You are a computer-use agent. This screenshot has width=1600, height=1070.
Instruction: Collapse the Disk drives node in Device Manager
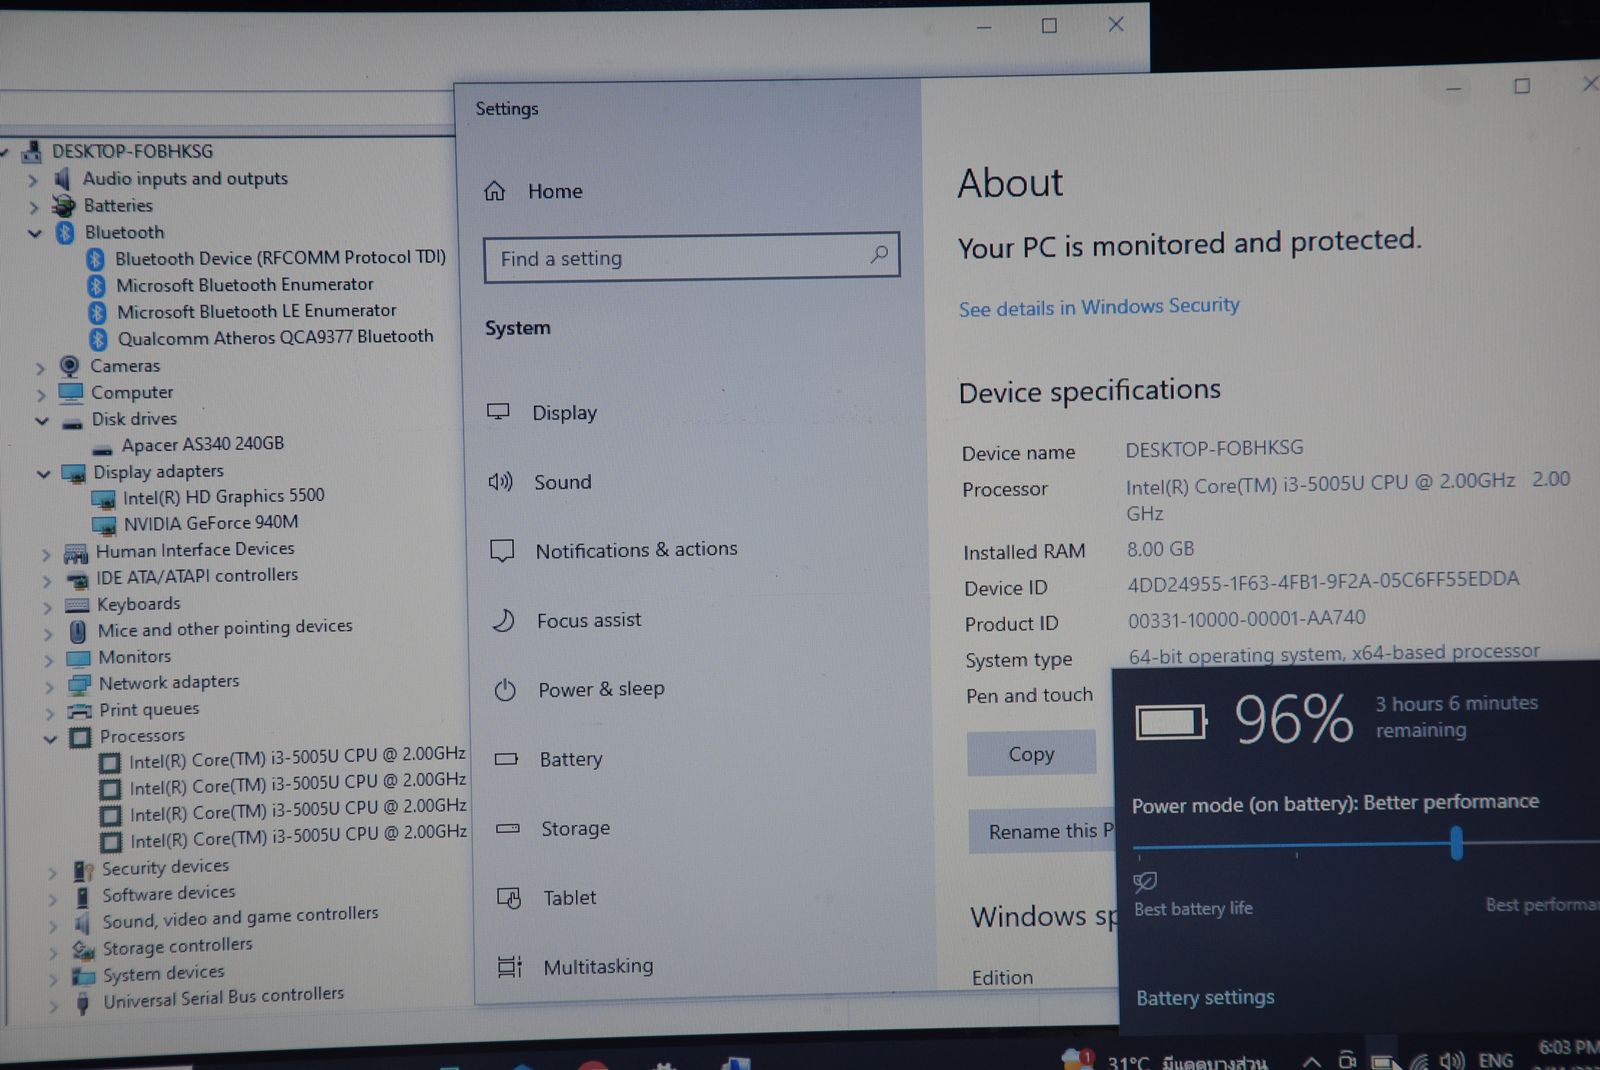tap(42, 421)
